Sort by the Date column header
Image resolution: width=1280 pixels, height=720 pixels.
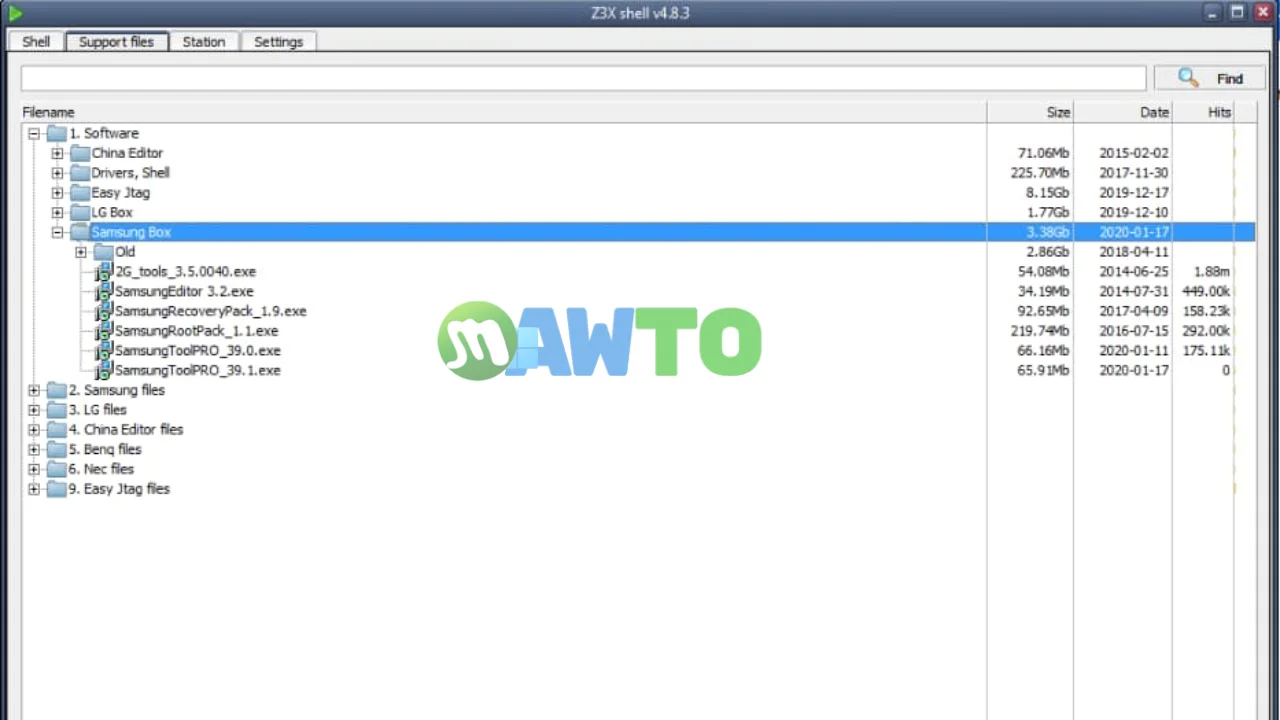point(1123,112)
